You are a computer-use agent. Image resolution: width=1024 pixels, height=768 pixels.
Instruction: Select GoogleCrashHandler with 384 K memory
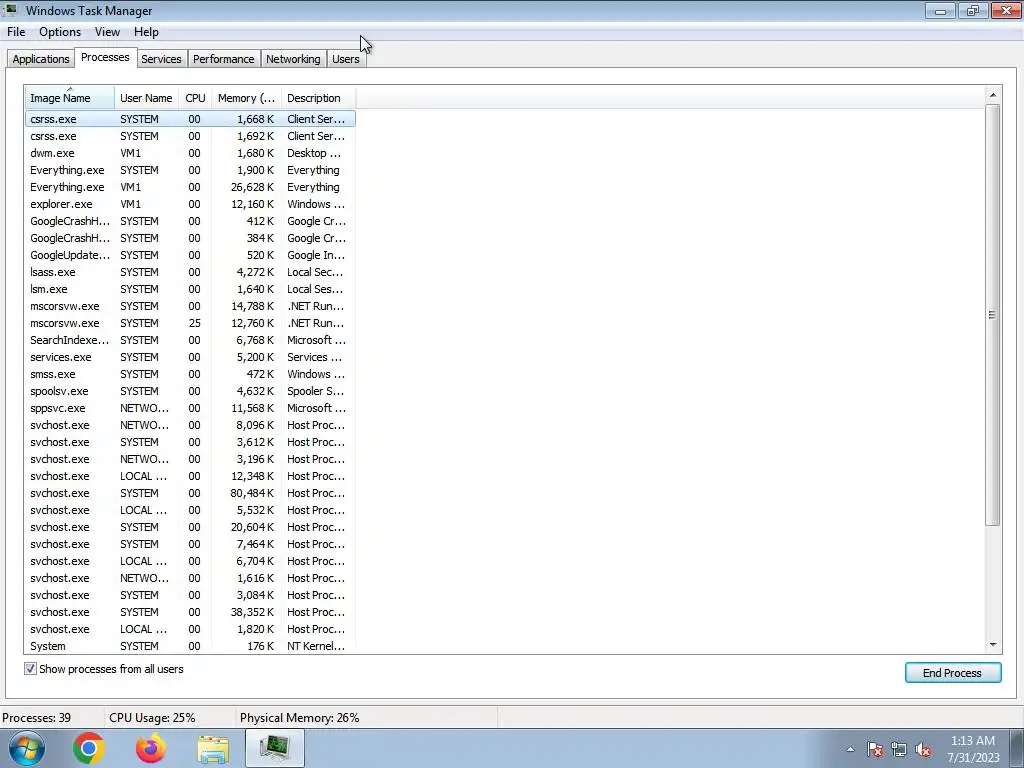(x=190, y=238)
